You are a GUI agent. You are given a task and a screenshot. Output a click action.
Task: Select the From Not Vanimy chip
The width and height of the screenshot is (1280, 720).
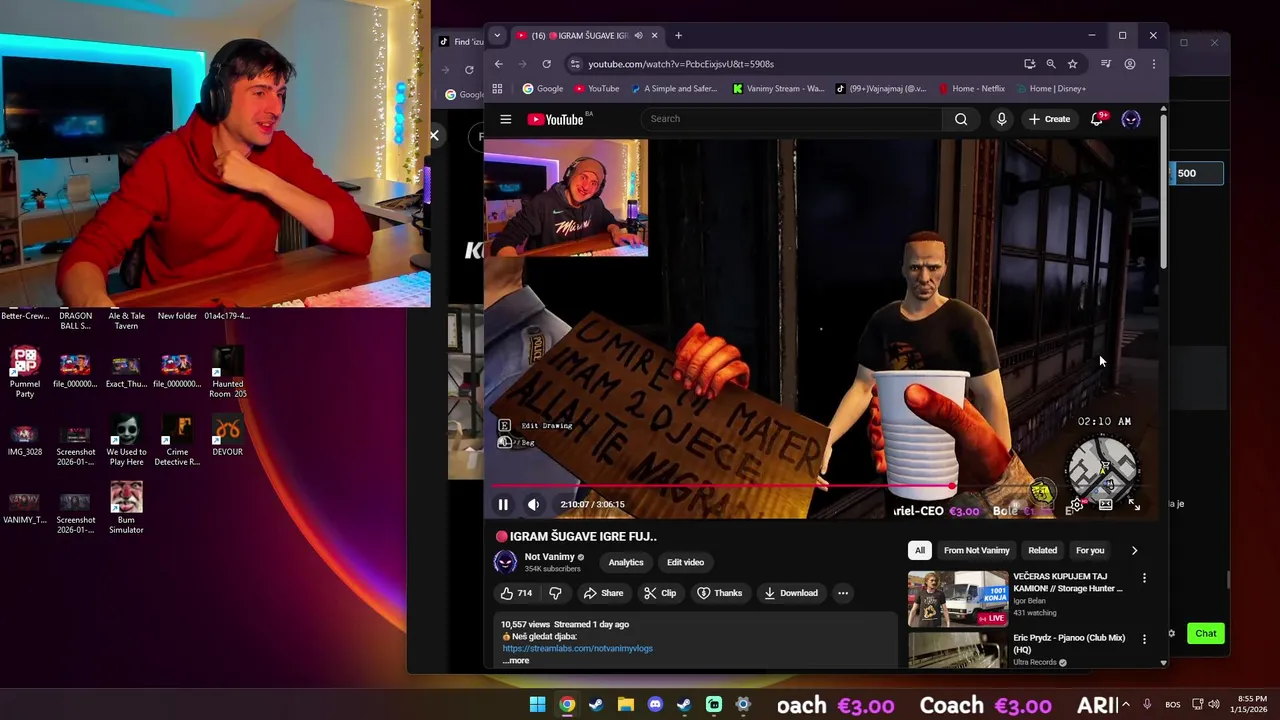coord(976,550)
